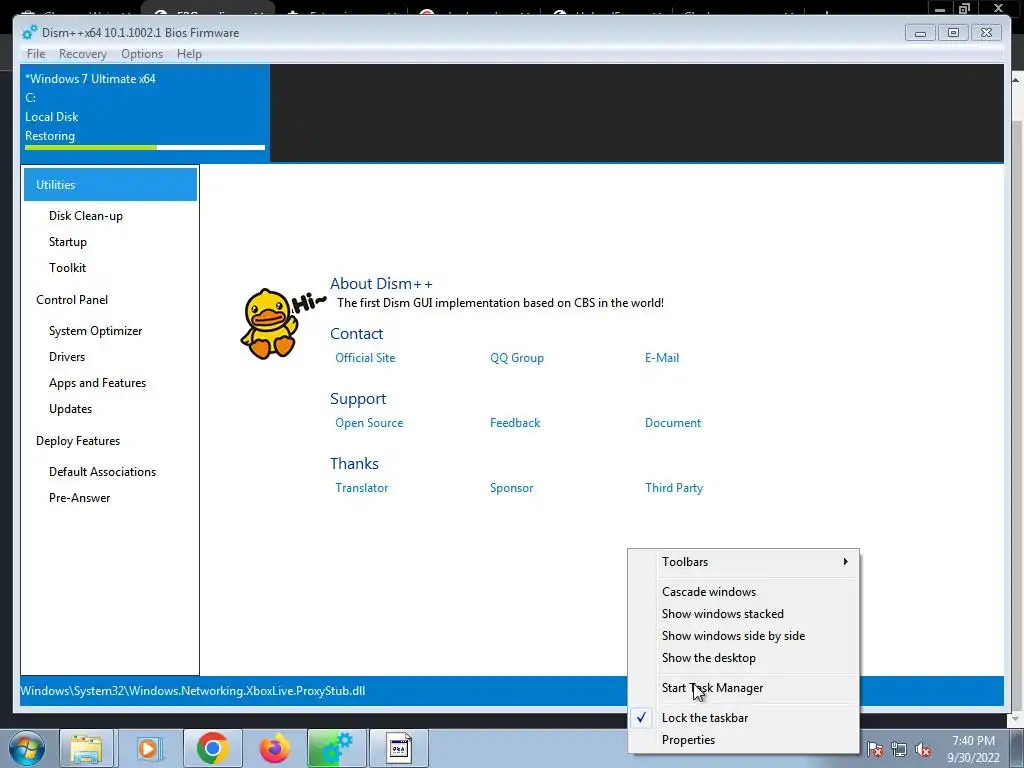Toggle the Lock the taskbar checkmark
1024x768 pixels.
642,718
